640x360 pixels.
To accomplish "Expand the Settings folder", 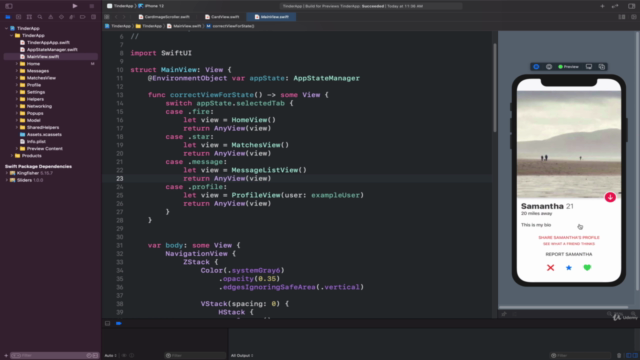I will pos(17,92).
